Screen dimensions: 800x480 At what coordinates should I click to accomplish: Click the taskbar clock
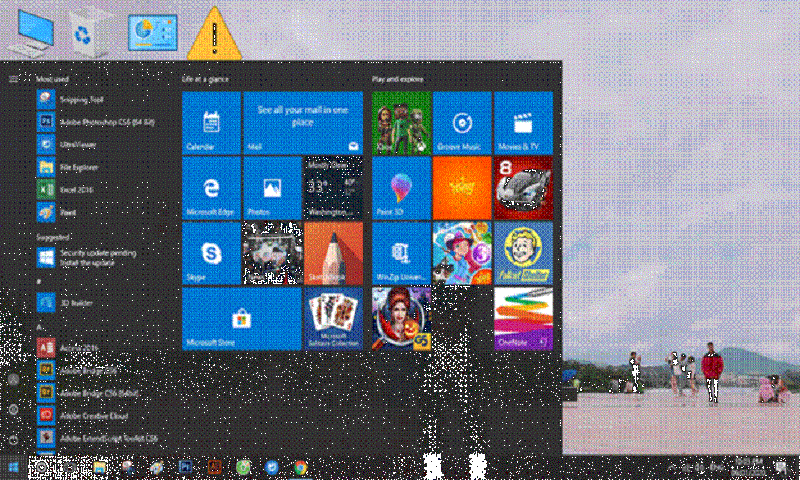coord(748,466)
